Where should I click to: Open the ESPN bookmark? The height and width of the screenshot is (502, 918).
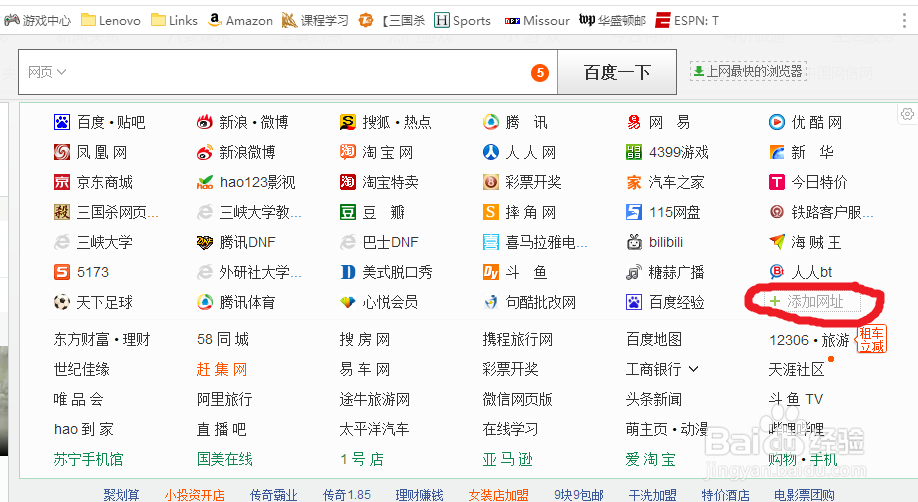[x=687, y=21]
